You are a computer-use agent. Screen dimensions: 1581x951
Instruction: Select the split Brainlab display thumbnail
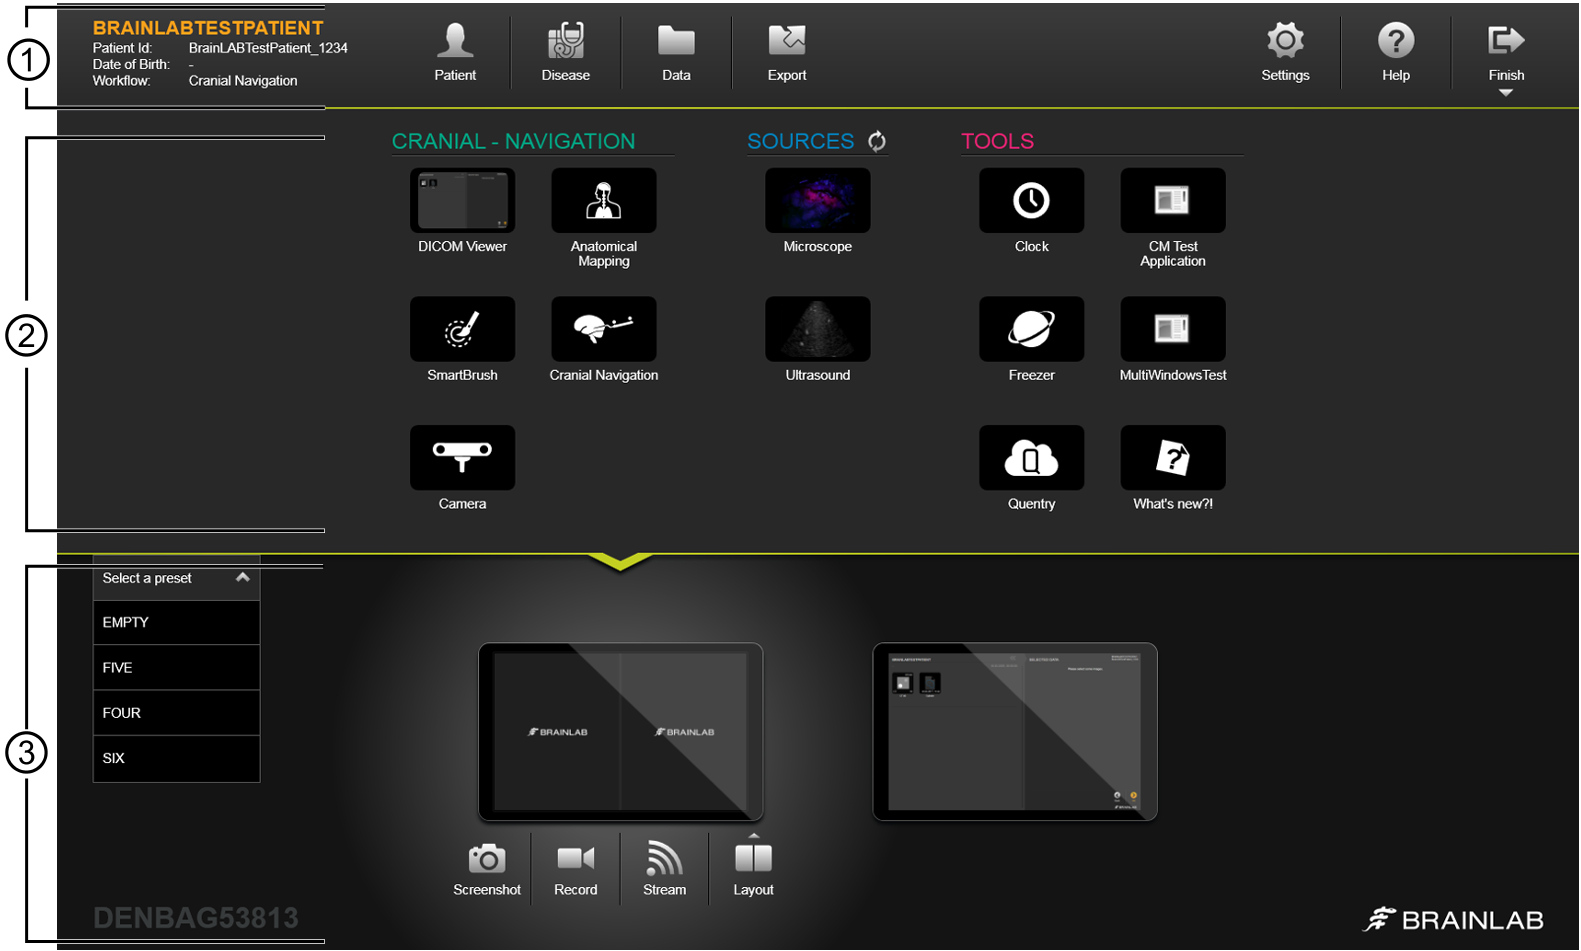(x=621, y=732)
